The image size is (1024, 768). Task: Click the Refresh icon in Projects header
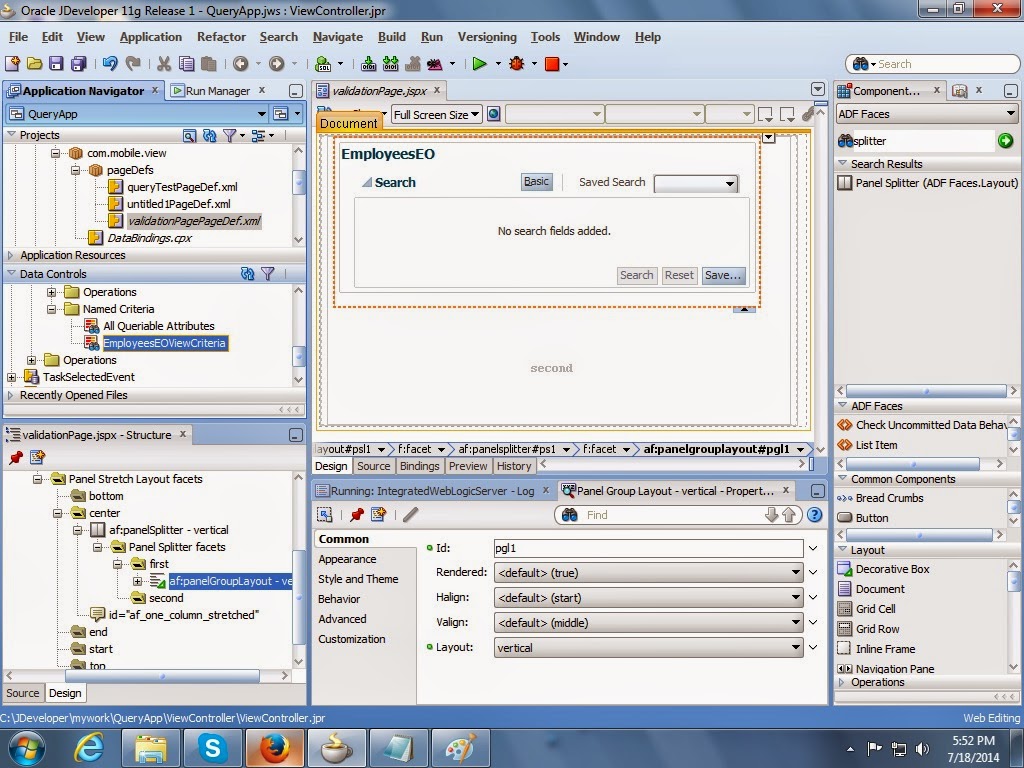coord(210,135)
